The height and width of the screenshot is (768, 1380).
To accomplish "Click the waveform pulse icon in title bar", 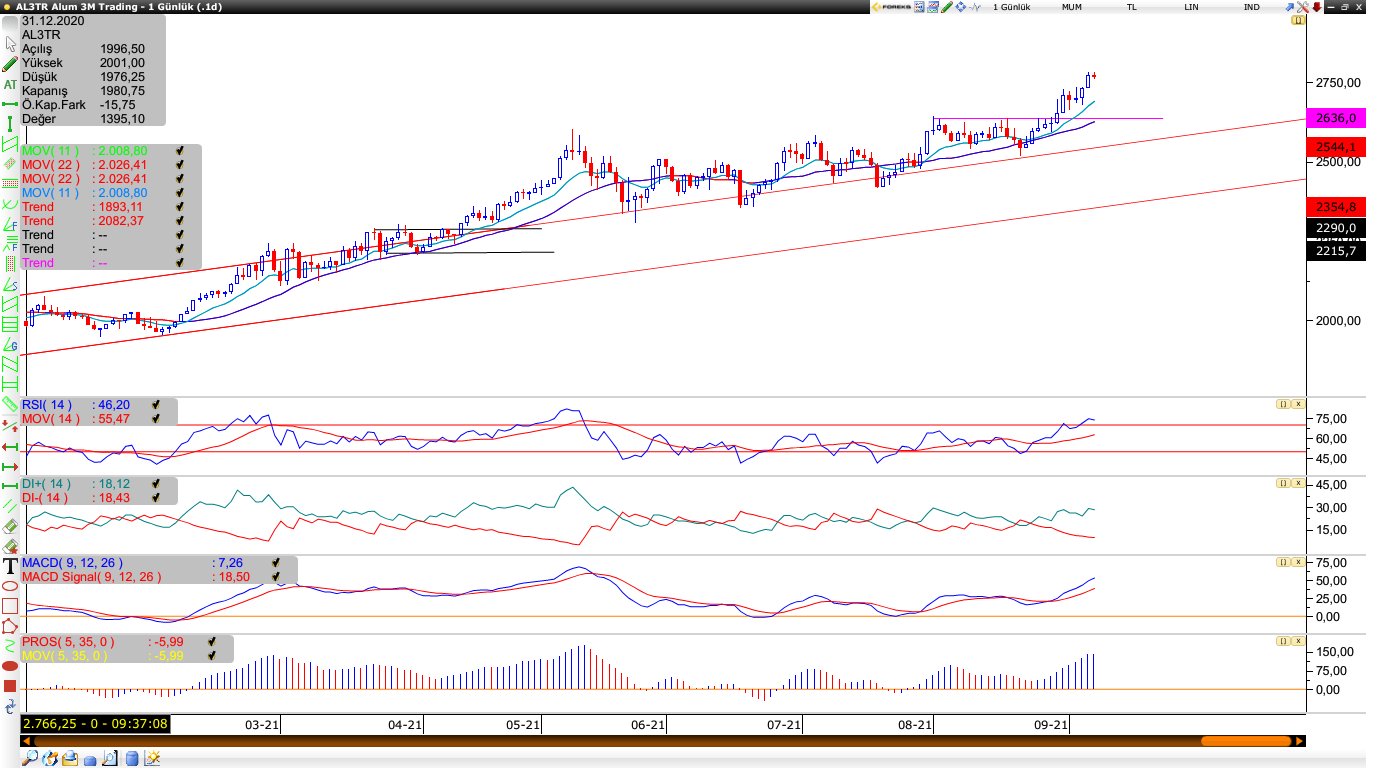I will [x=975, y=7].
